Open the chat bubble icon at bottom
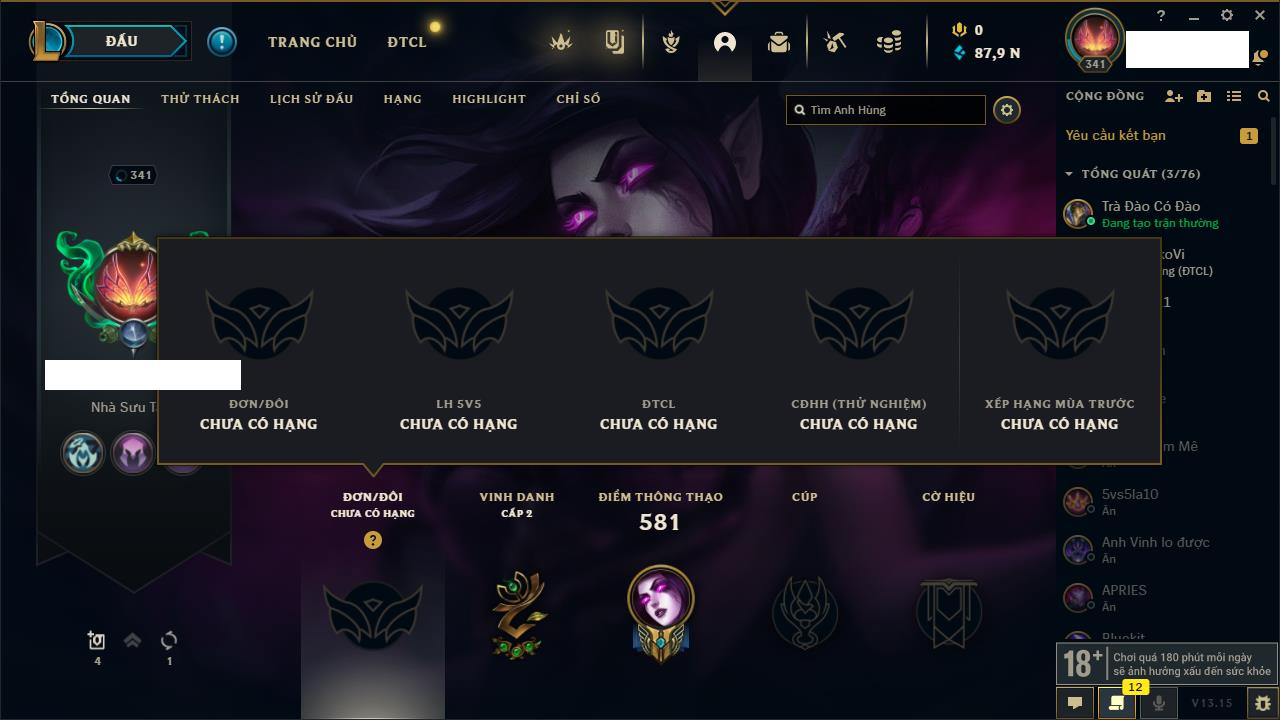Screen dimensions: 1280x720 1075,703
